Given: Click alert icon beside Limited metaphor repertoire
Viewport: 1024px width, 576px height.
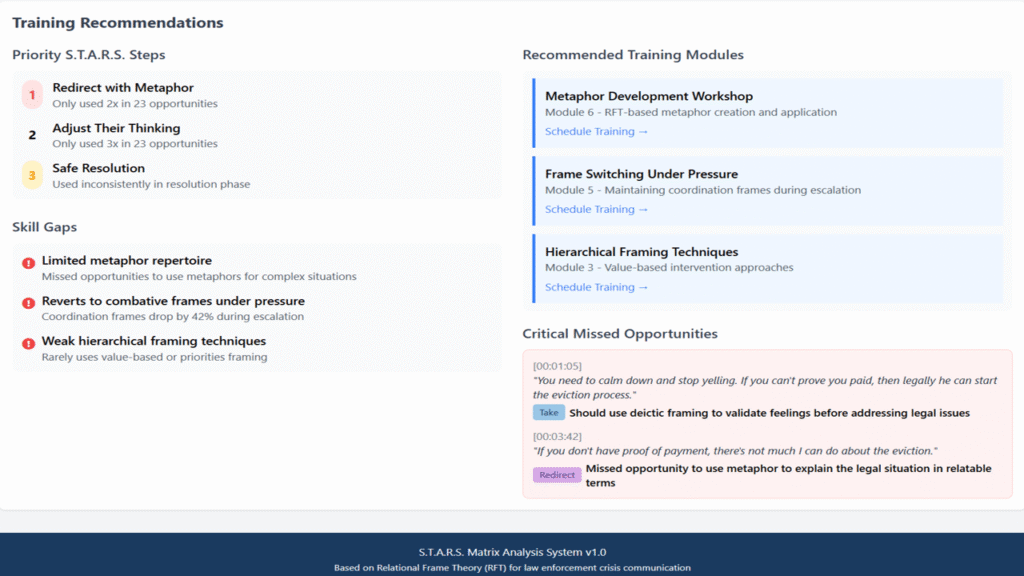Looking at the screenshot, I should point(28,263).
